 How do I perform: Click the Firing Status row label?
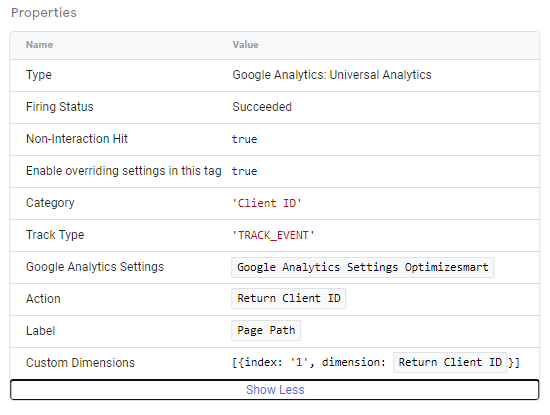coord(60,107)
